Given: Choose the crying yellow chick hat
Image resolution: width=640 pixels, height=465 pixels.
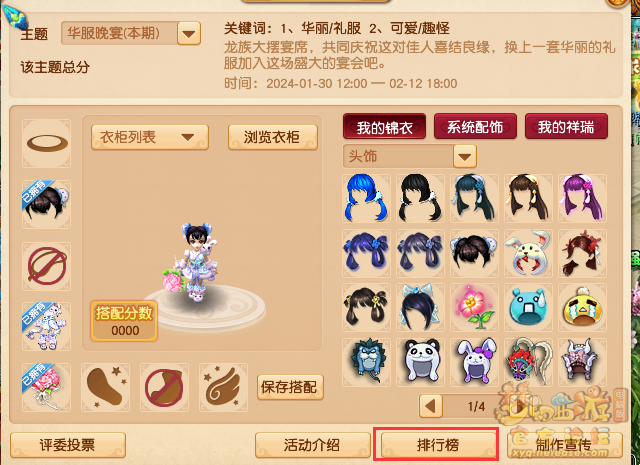Looking at the screenshot, I should pos(582,307).
